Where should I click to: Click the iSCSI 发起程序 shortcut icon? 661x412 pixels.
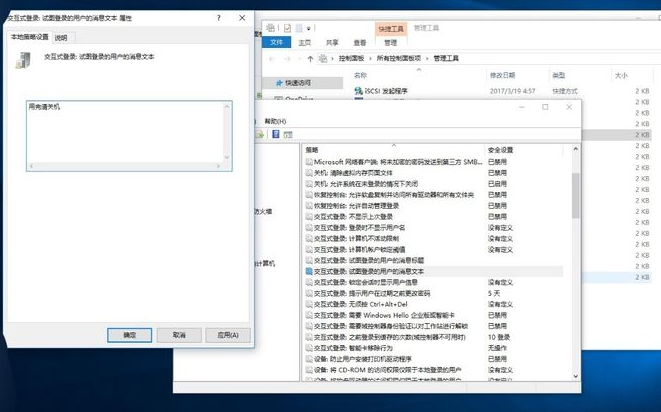359,90
